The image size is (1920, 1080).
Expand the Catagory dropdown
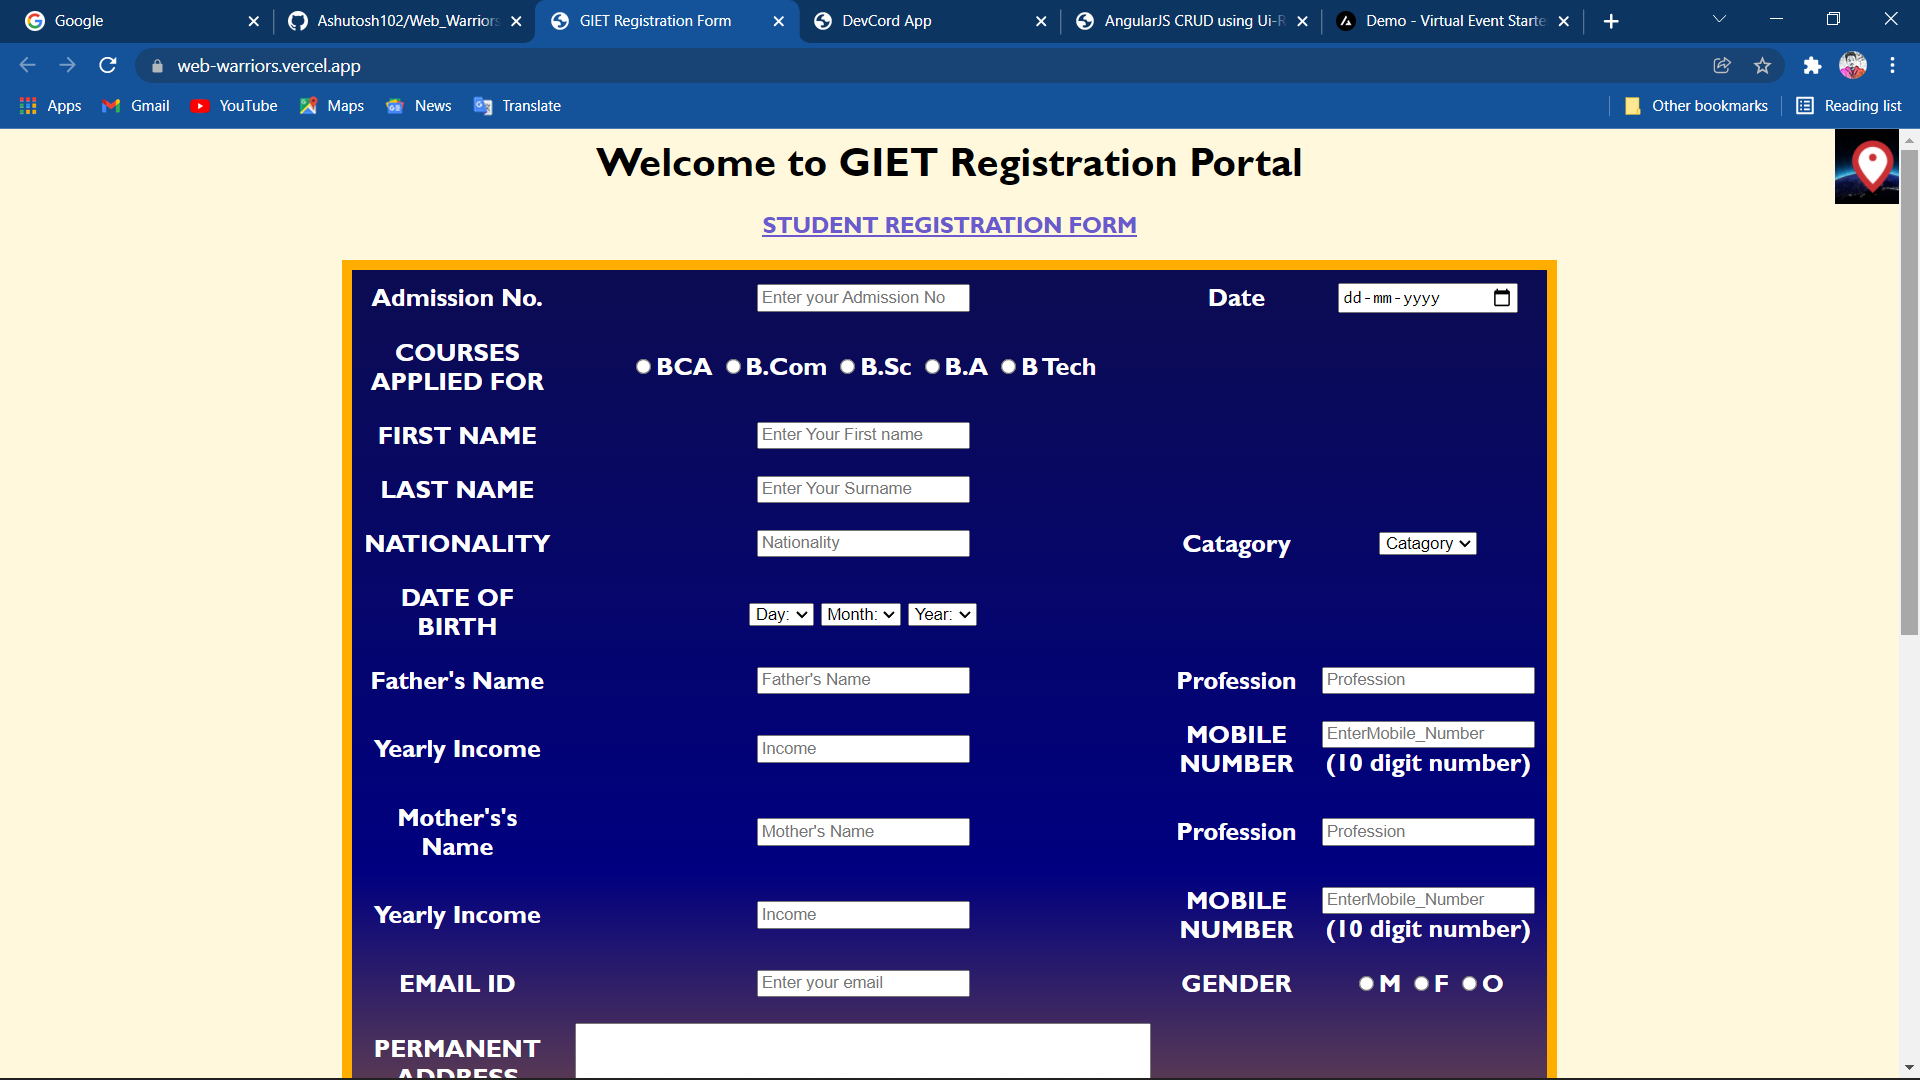point(1427,544)
